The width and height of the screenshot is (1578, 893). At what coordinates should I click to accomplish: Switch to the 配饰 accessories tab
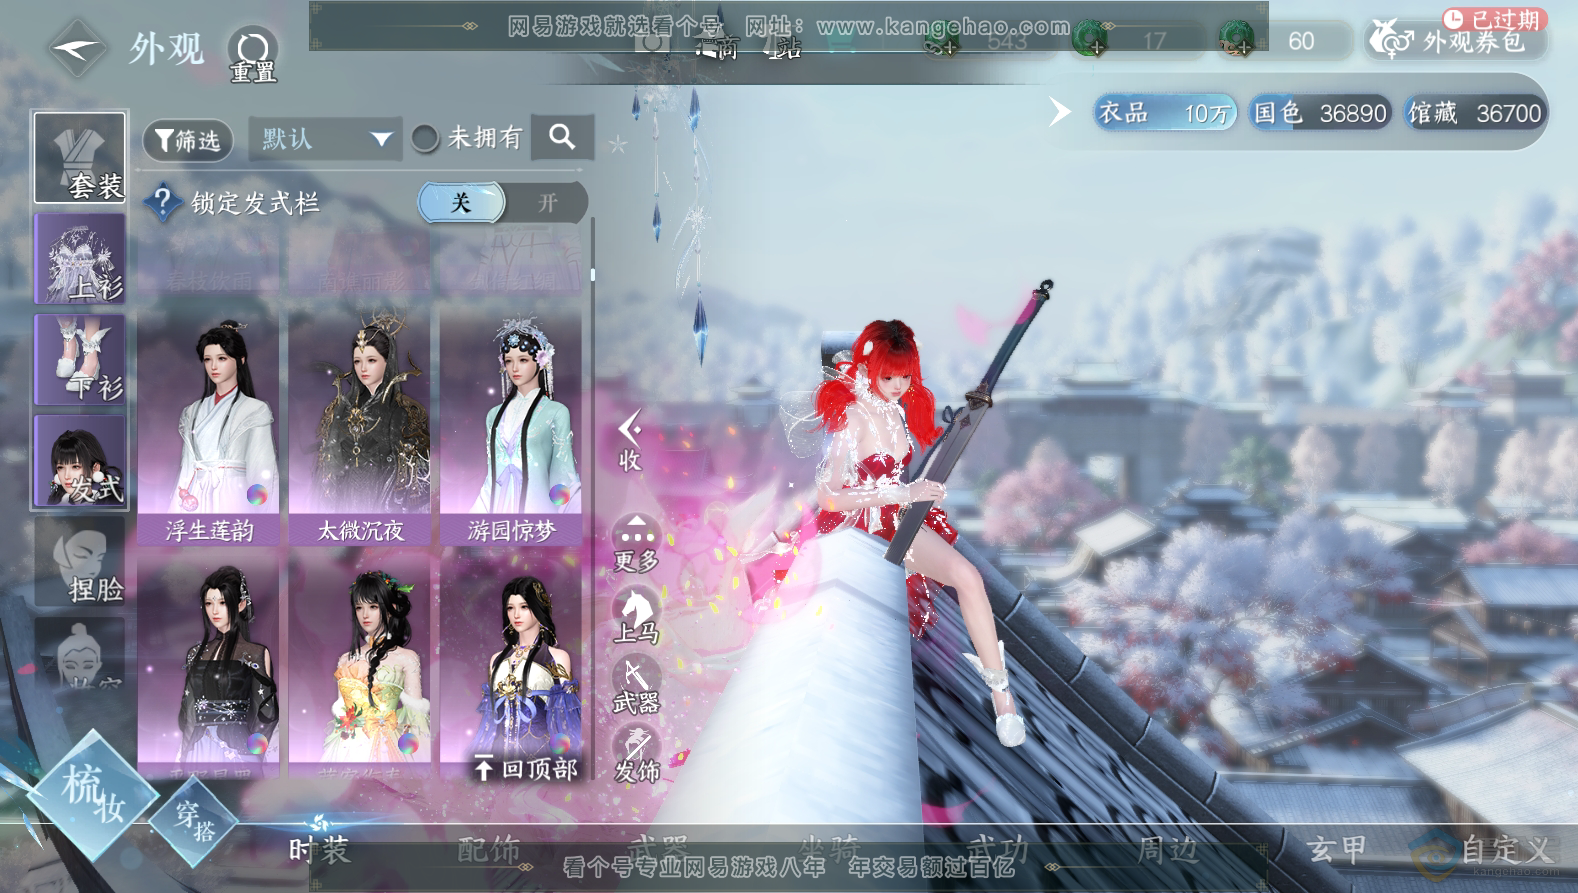pos(489,850)
